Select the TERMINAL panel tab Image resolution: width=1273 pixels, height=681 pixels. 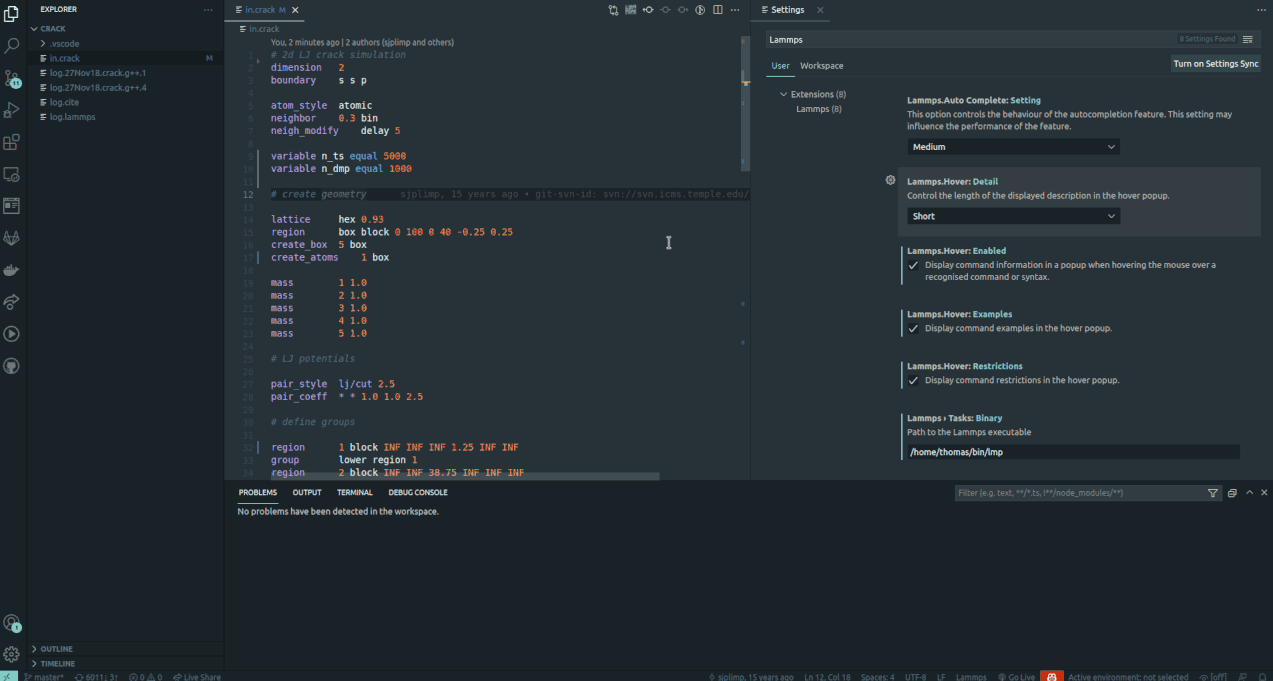(354, 492)
